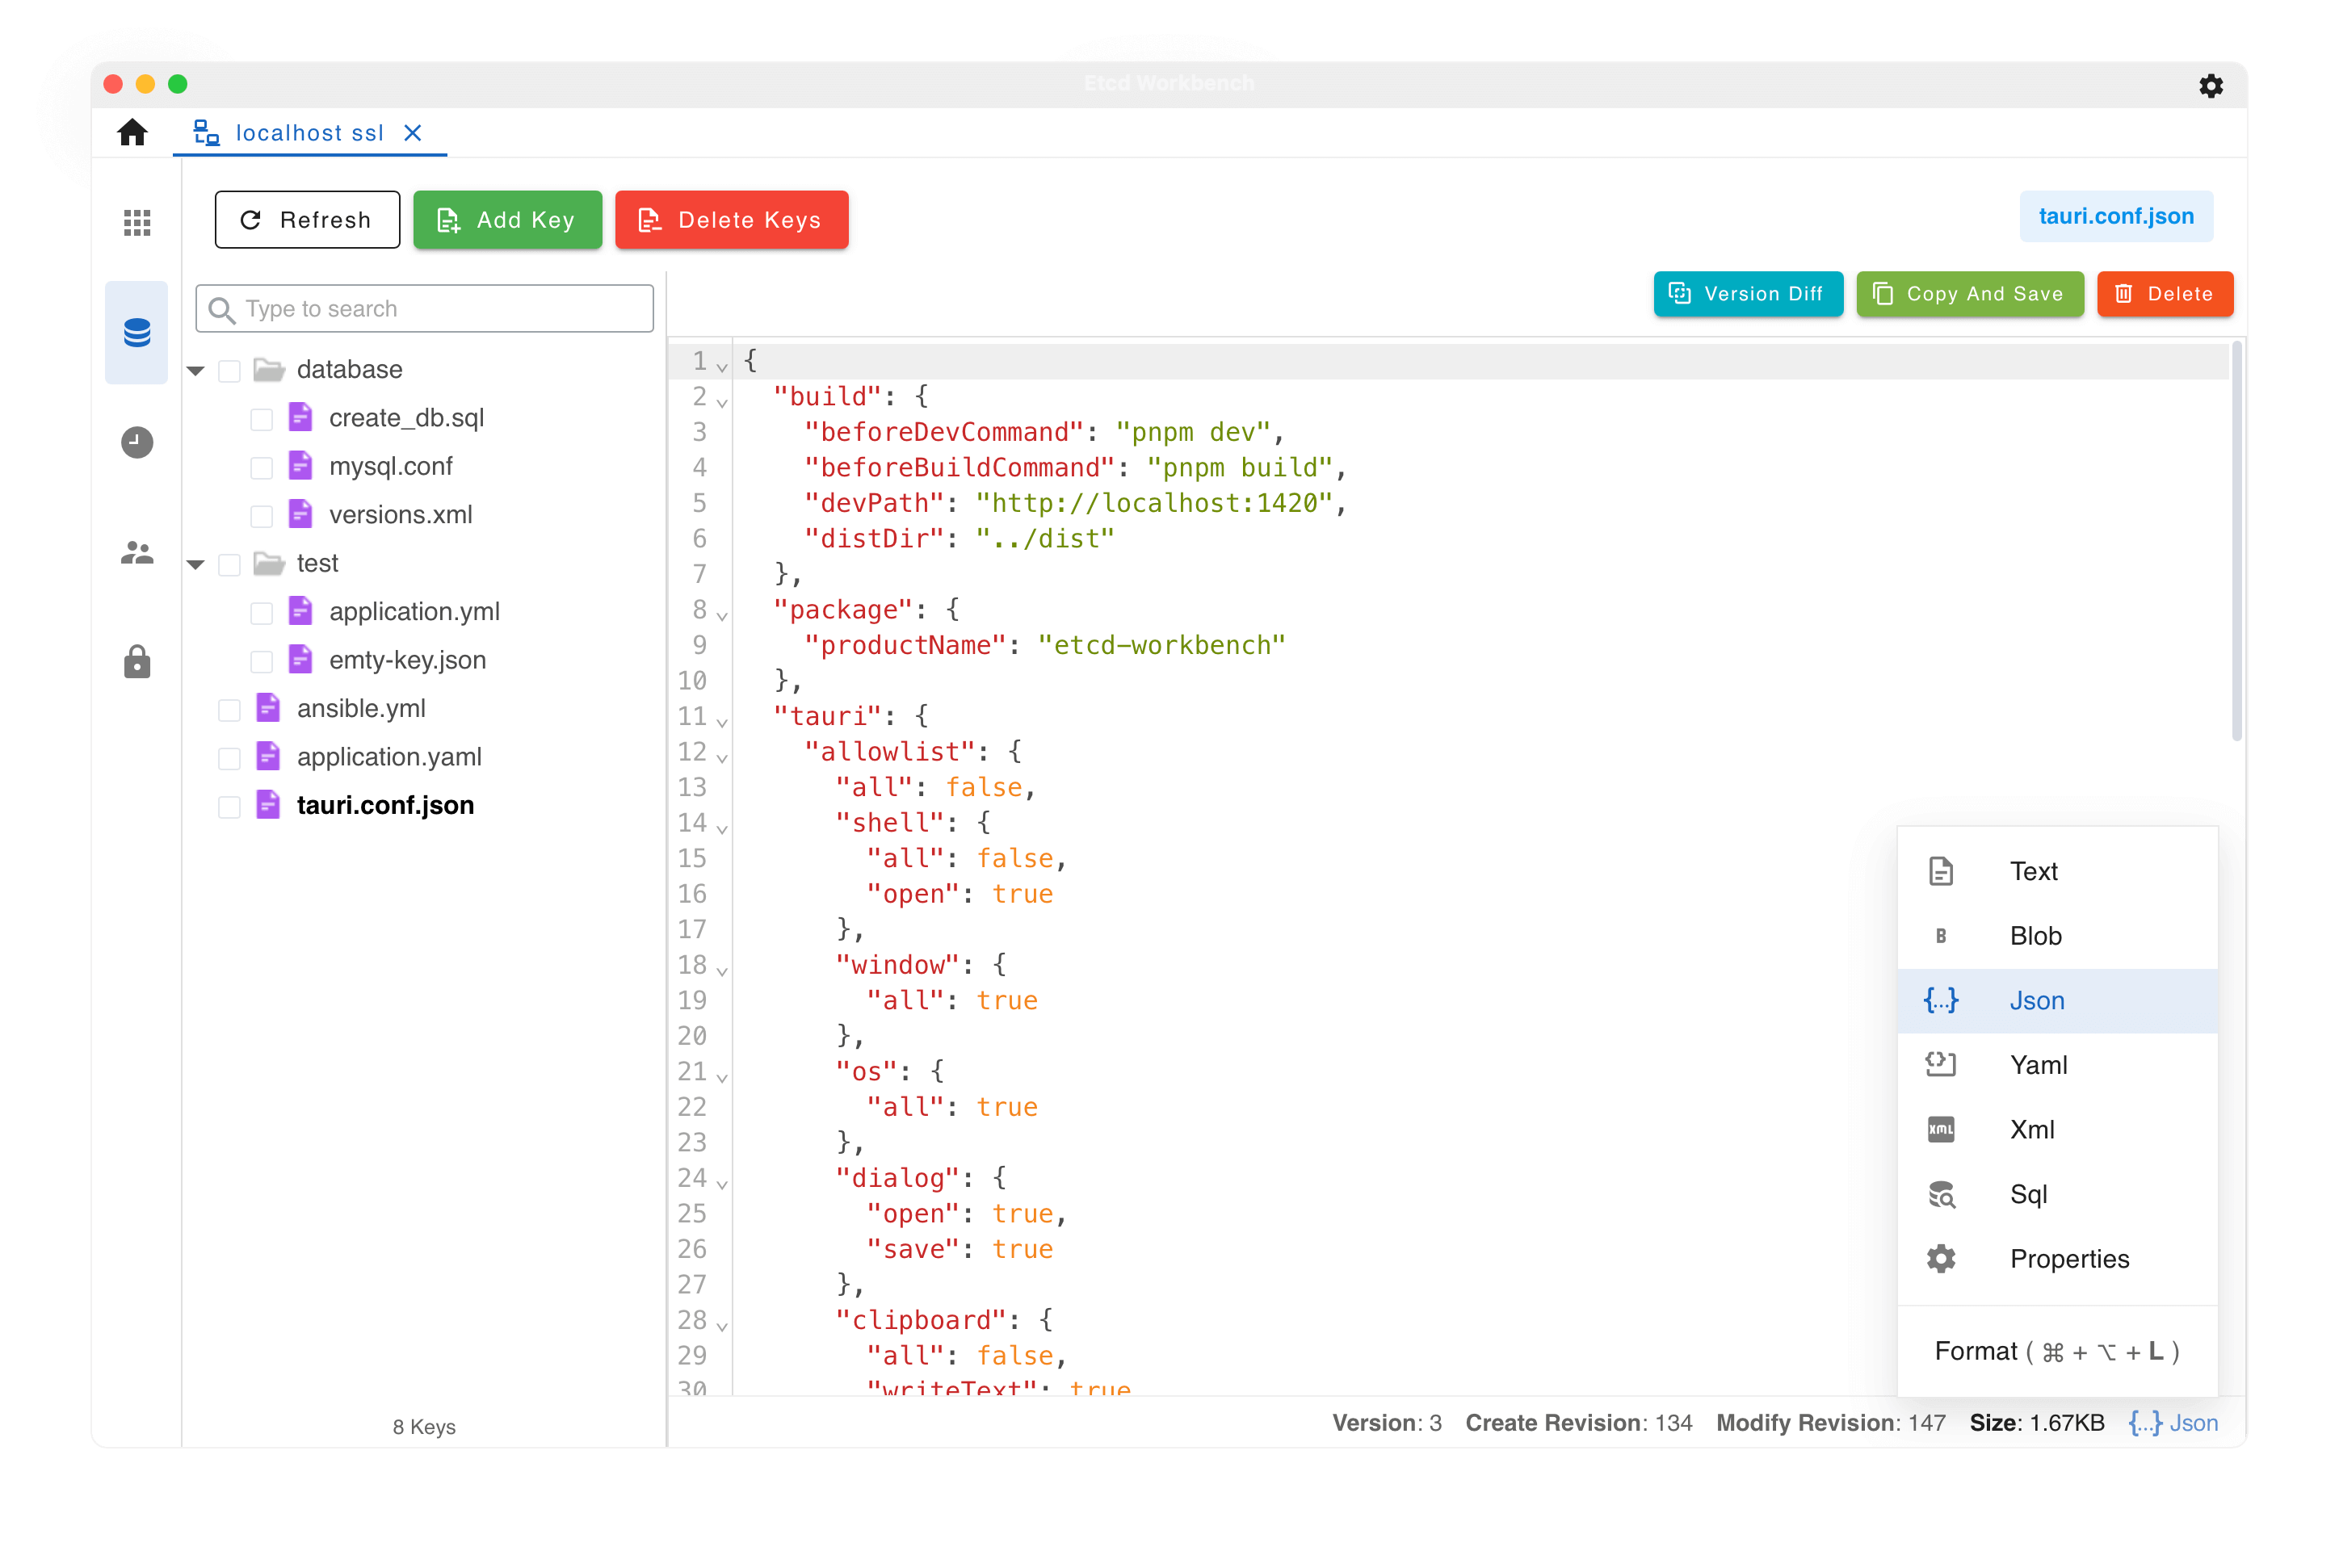Open the clock history sidebar icon

coord(137,442)
